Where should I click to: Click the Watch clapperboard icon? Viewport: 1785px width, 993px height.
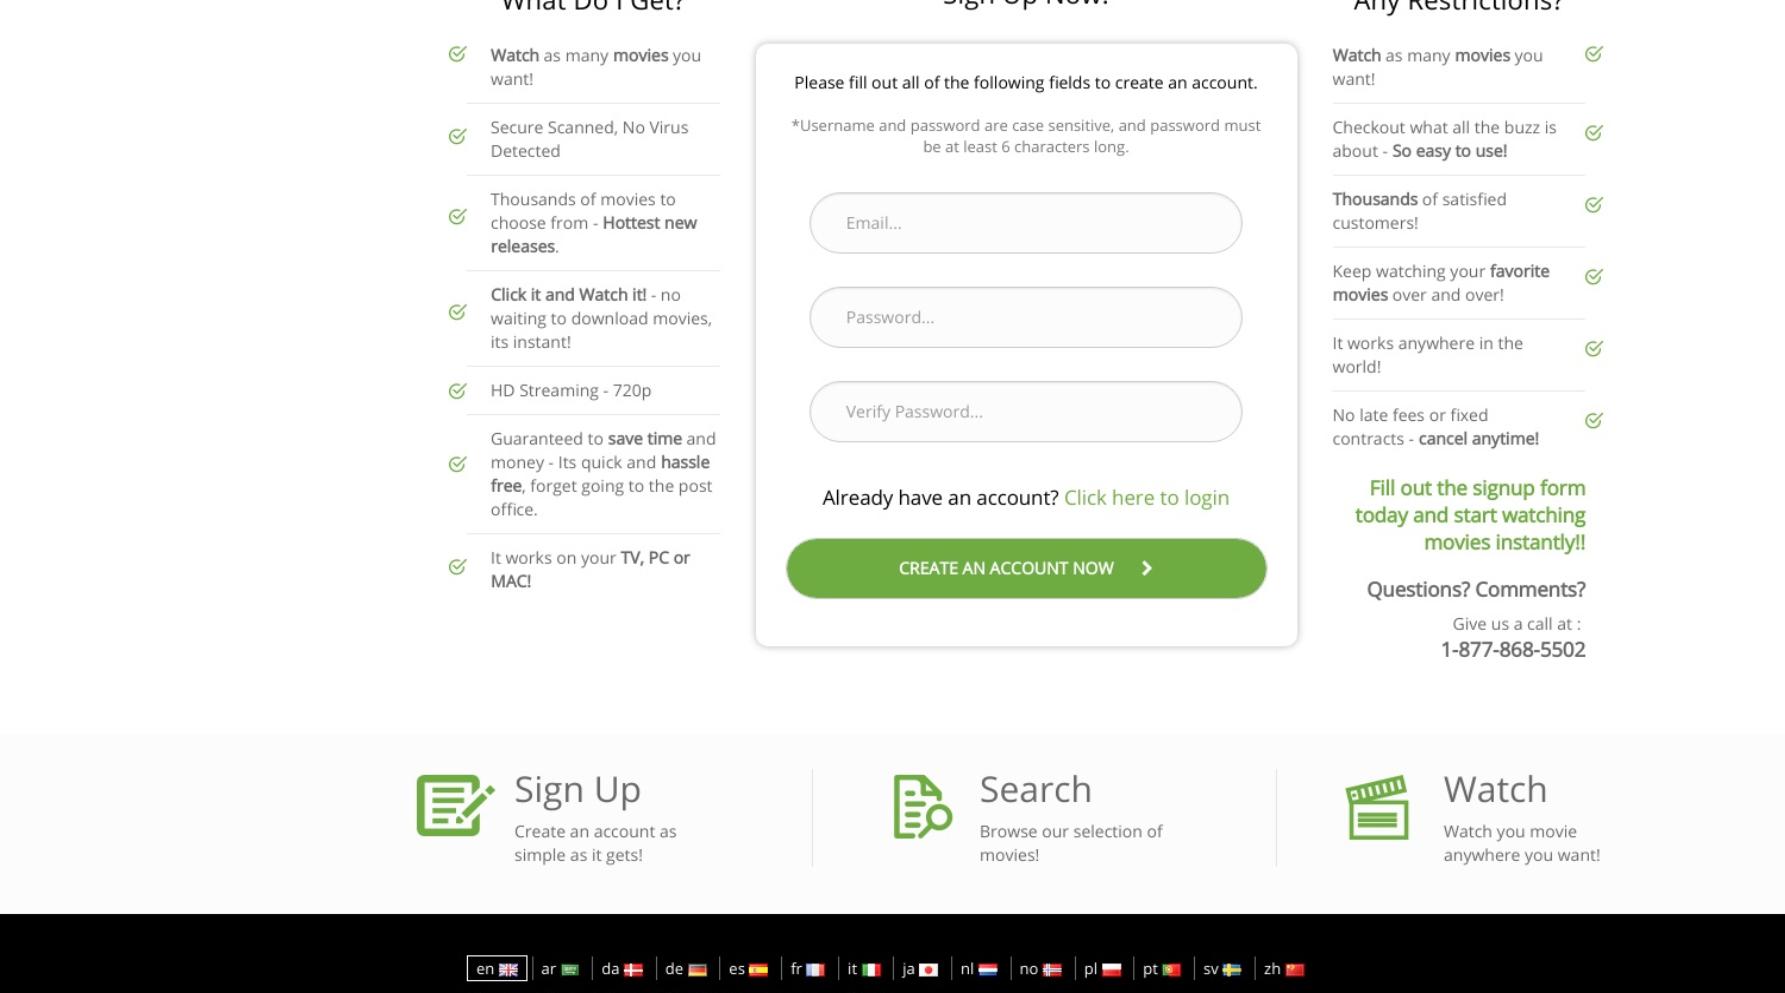pos(1377,807)
